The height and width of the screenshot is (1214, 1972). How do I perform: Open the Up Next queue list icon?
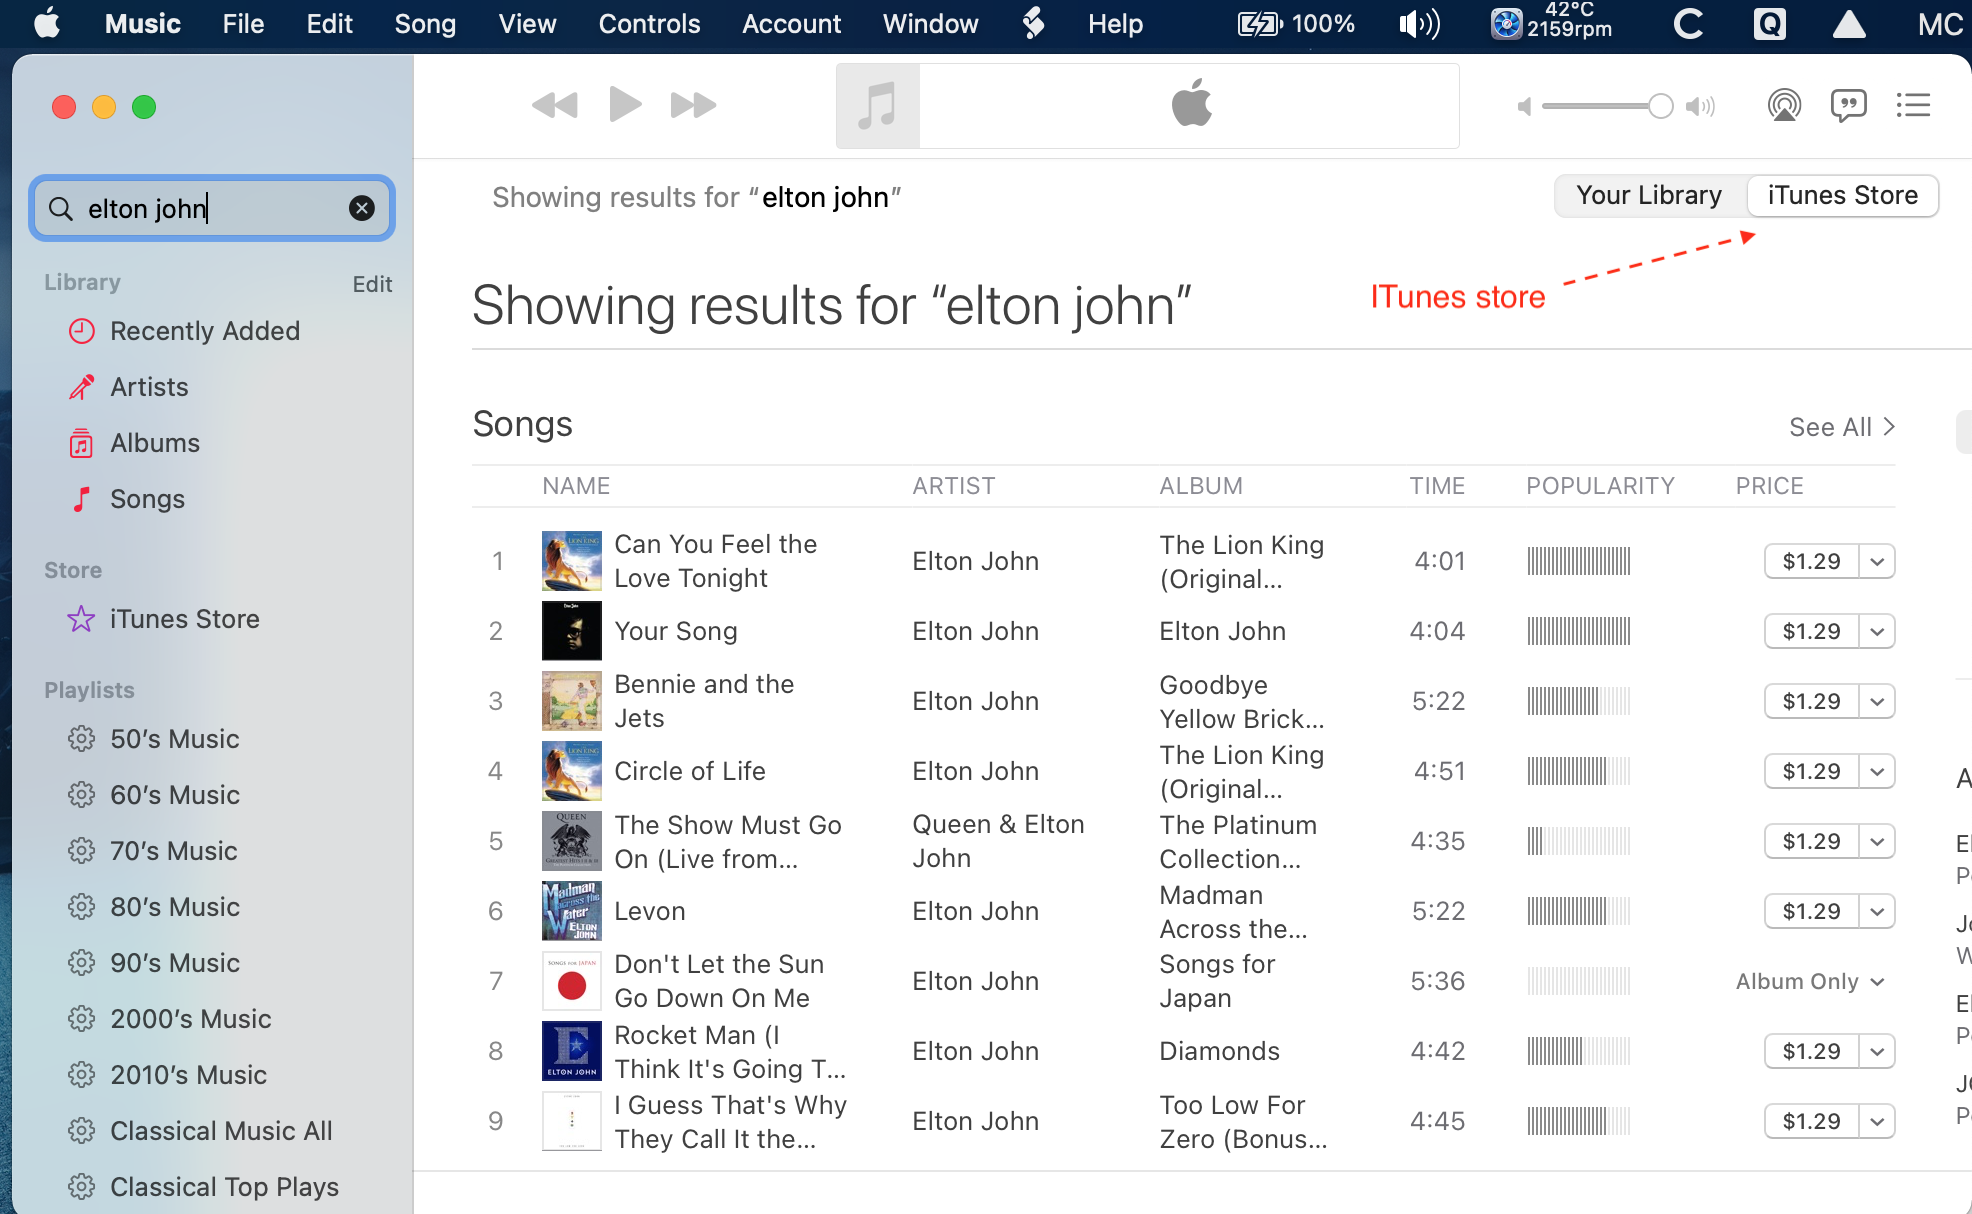click(1913, 105)
